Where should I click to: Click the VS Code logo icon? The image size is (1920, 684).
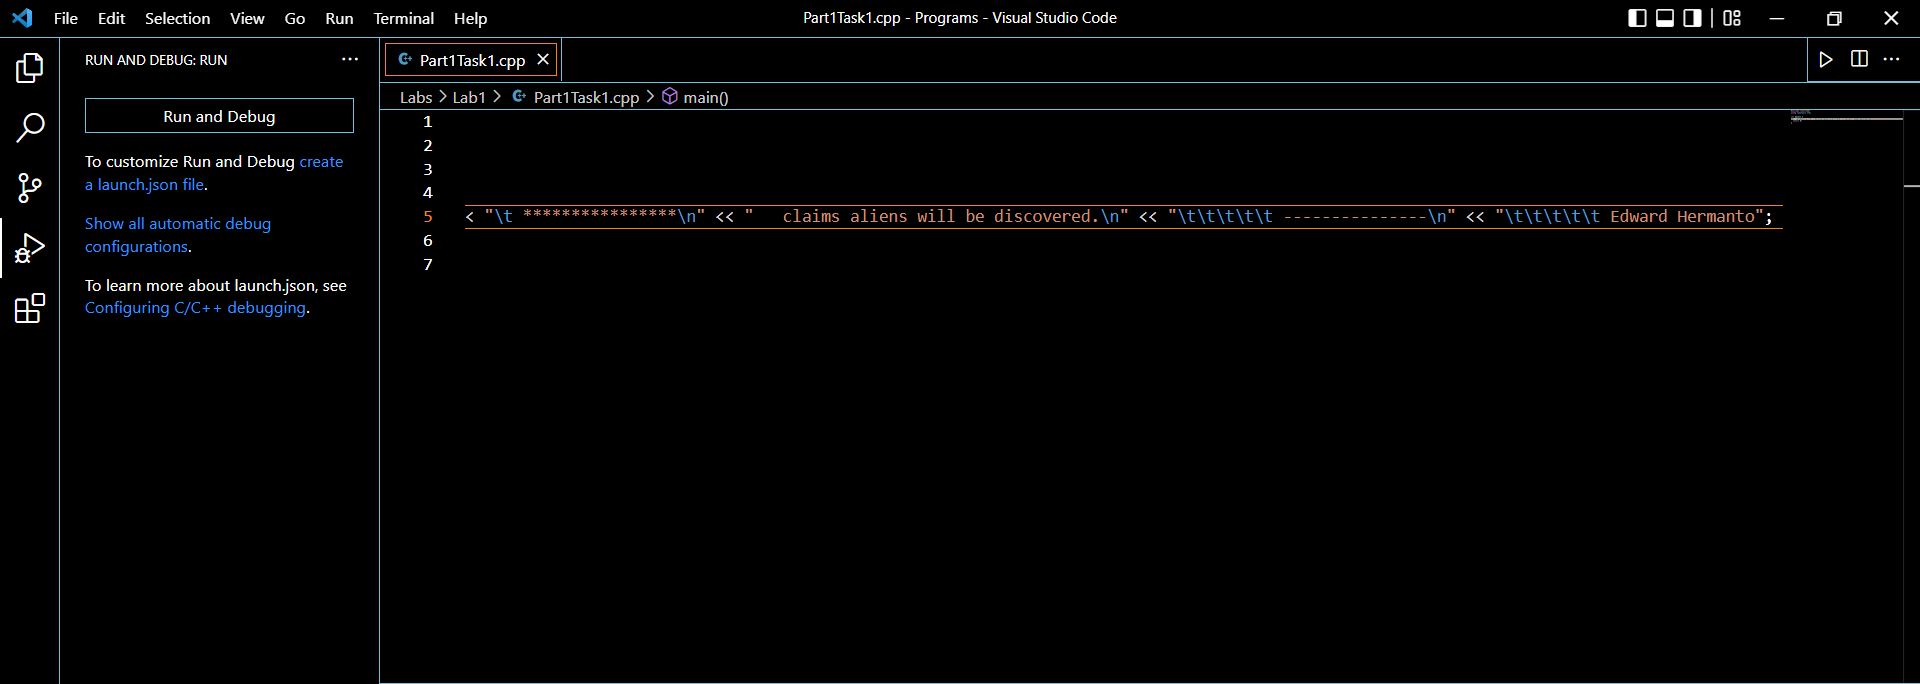click(x=22, y=18)
